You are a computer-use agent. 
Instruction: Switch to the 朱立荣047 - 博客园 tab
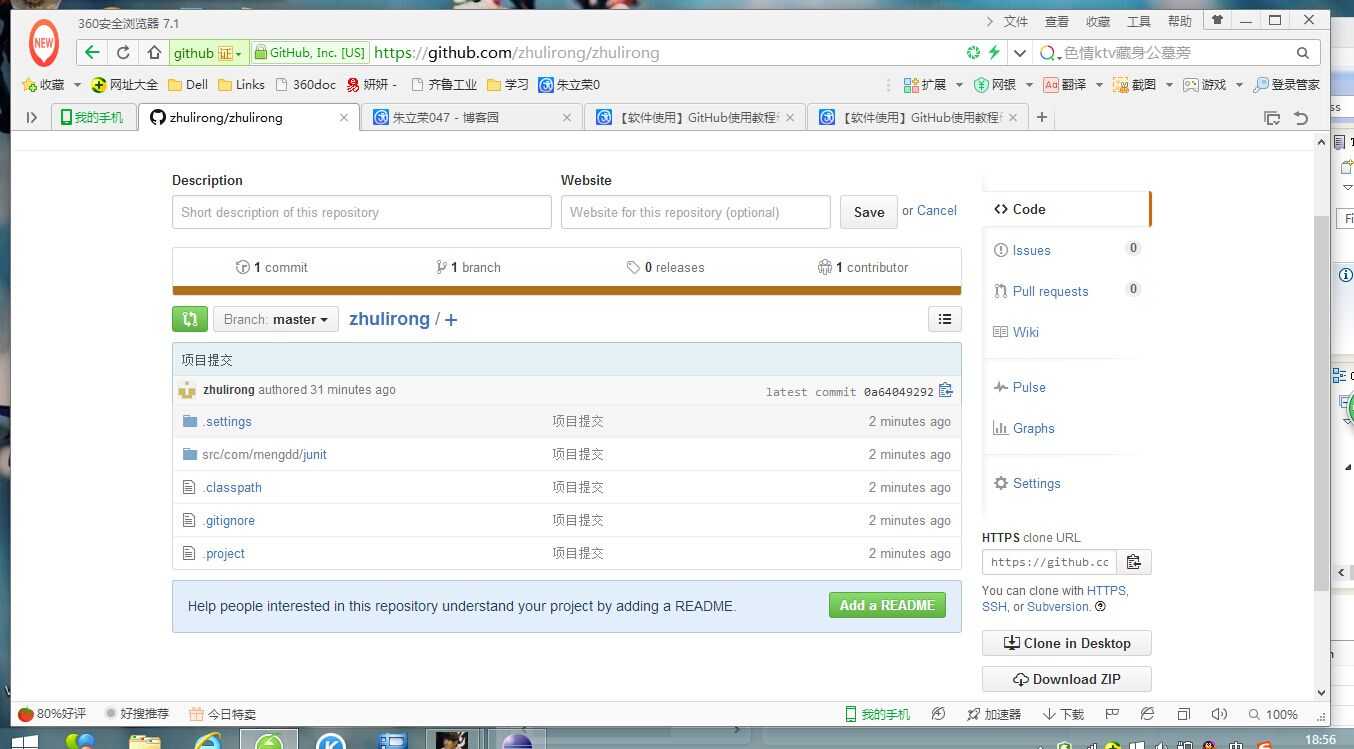tap(470, 117)
